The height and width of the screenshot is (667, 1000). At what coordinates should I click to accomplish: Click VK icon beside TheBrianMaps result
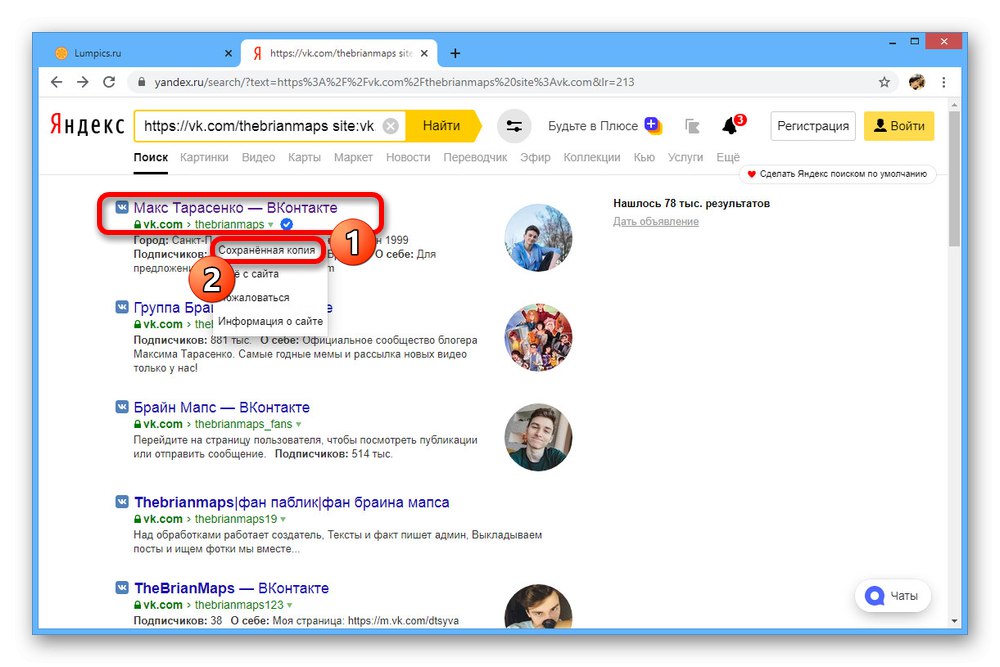(122, 588)
